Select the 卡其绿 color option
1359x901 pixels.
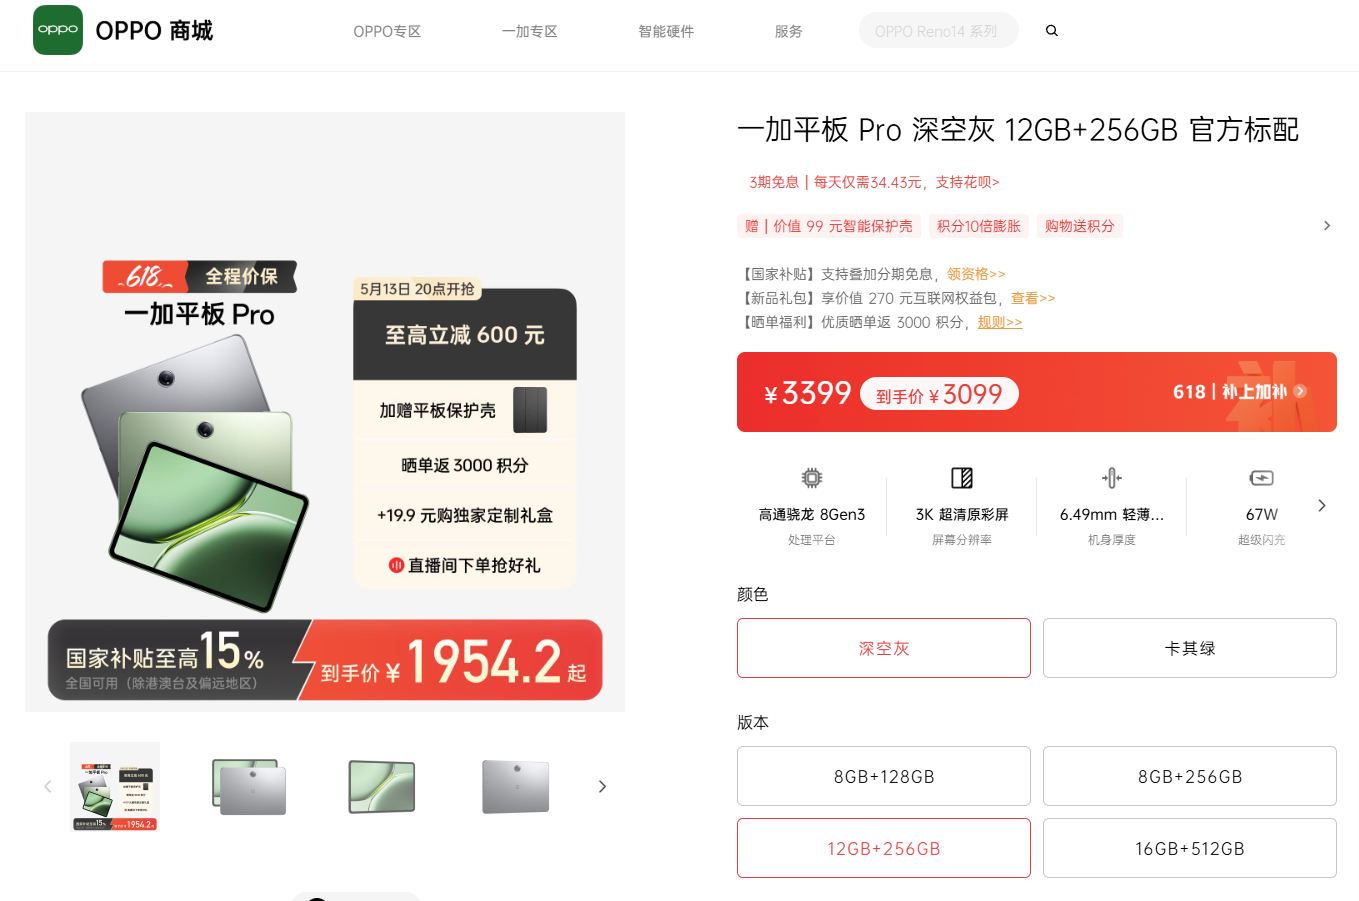pos(1190,648)
